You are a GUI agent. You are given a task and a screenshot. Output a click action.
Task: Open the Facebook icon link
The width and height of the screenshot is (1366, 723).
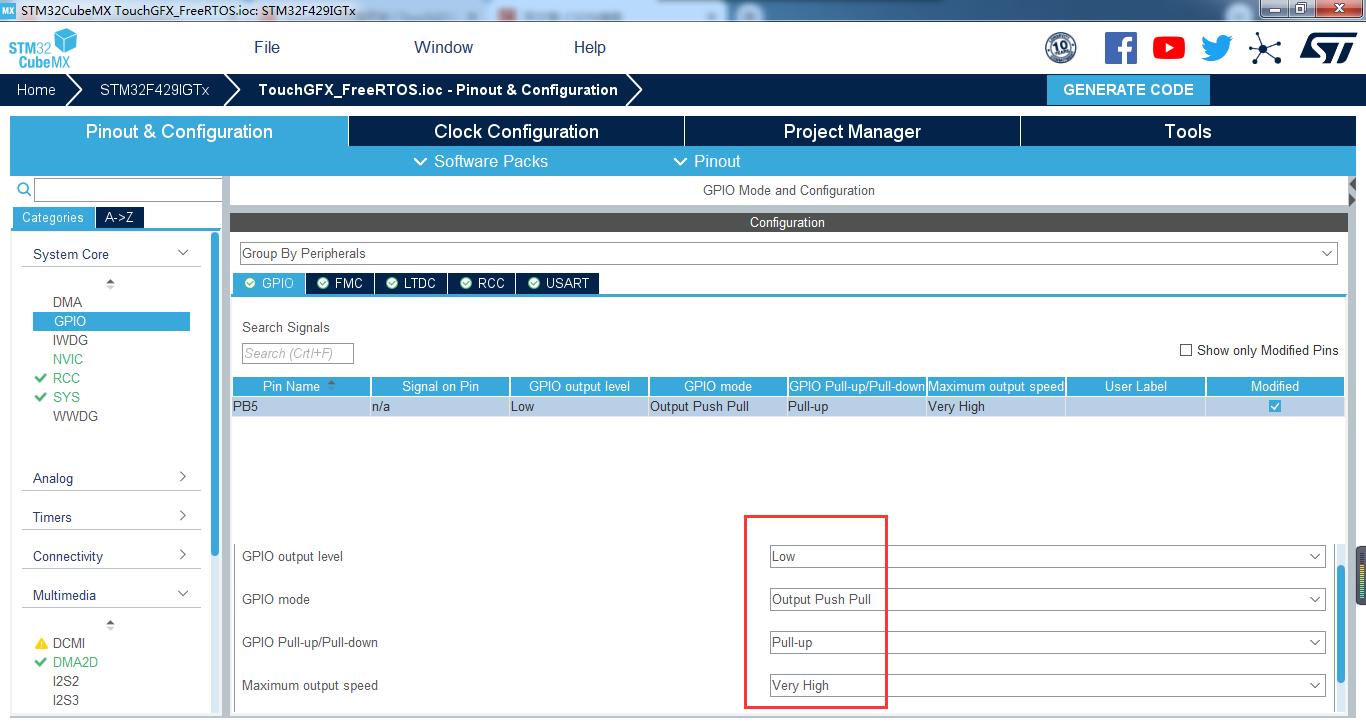tap(1120, 47)
